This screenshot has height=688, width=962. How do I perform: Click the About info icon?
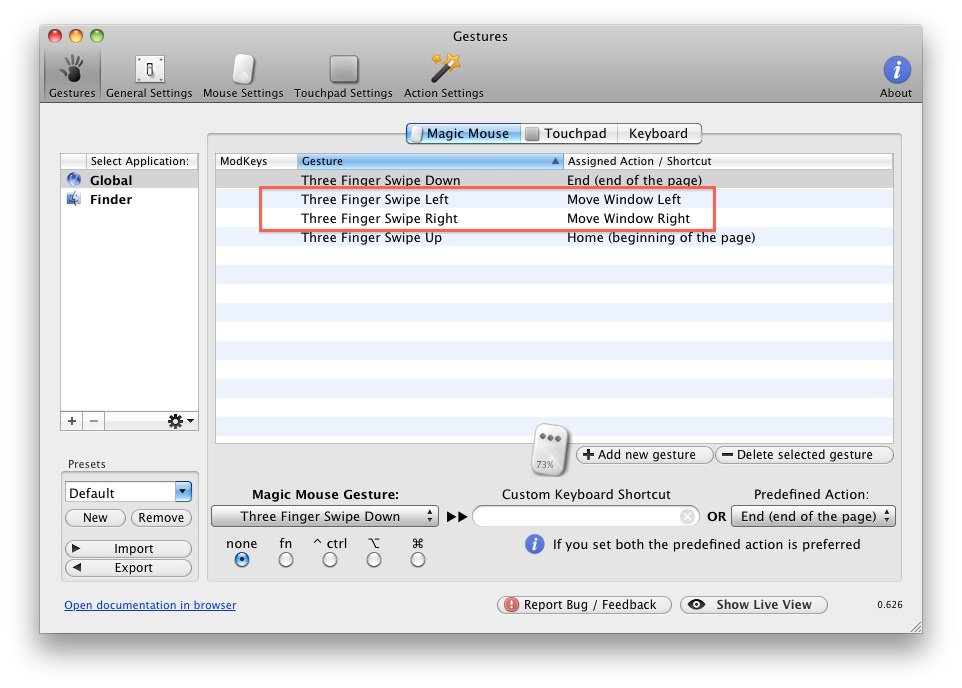pyautogui.click(x=896, y=69)
